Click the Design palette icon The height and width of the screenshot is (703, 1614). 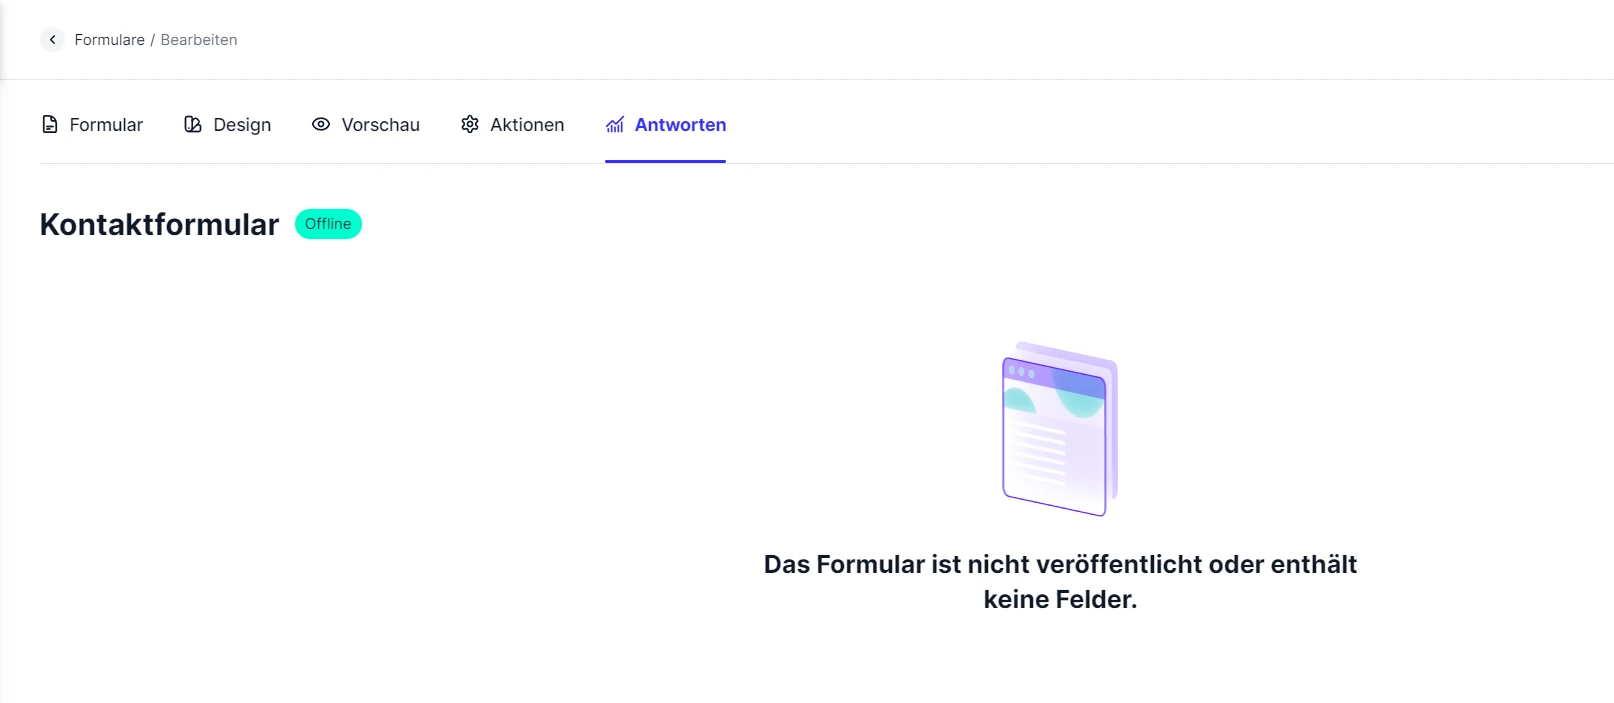pyautogui.click(x=193, y=125)
